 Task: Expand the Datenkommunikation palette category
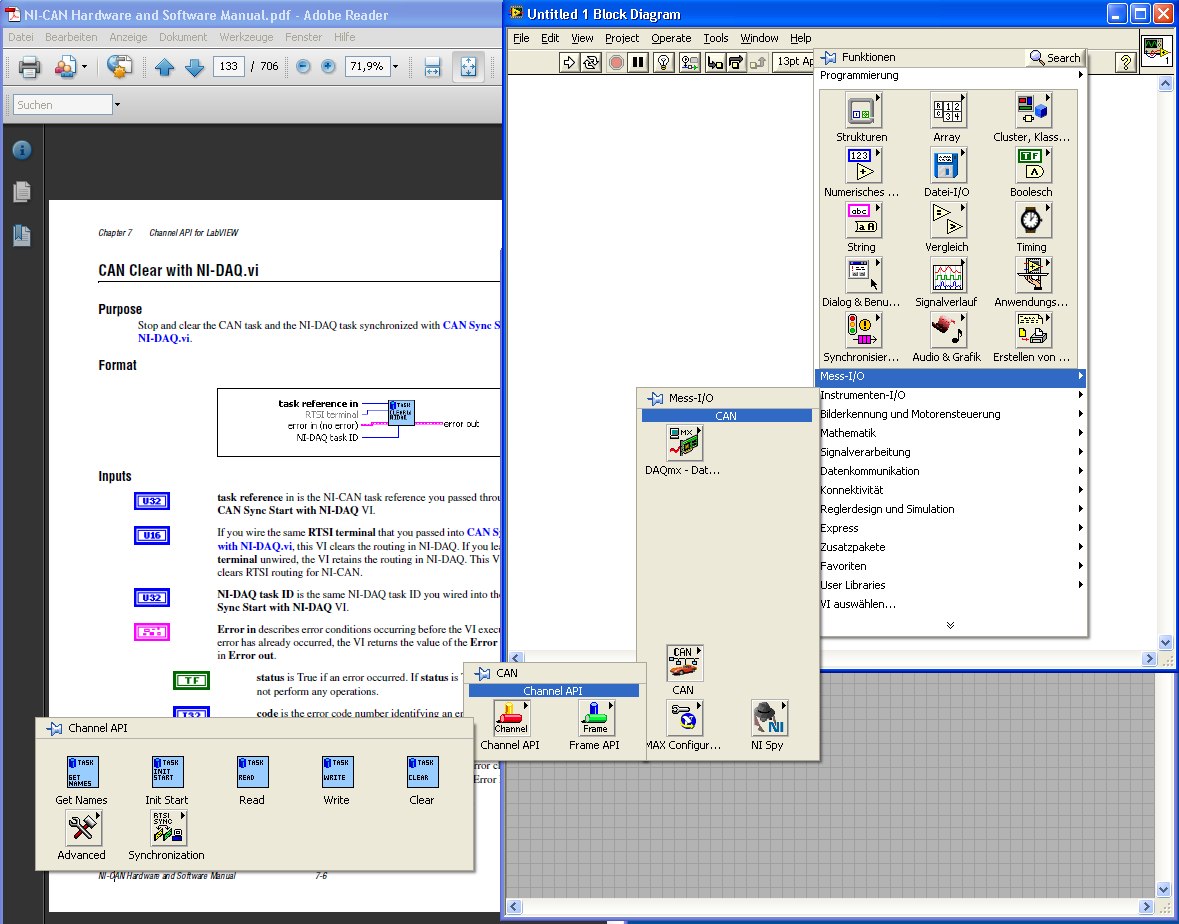[x=951, y=471]
